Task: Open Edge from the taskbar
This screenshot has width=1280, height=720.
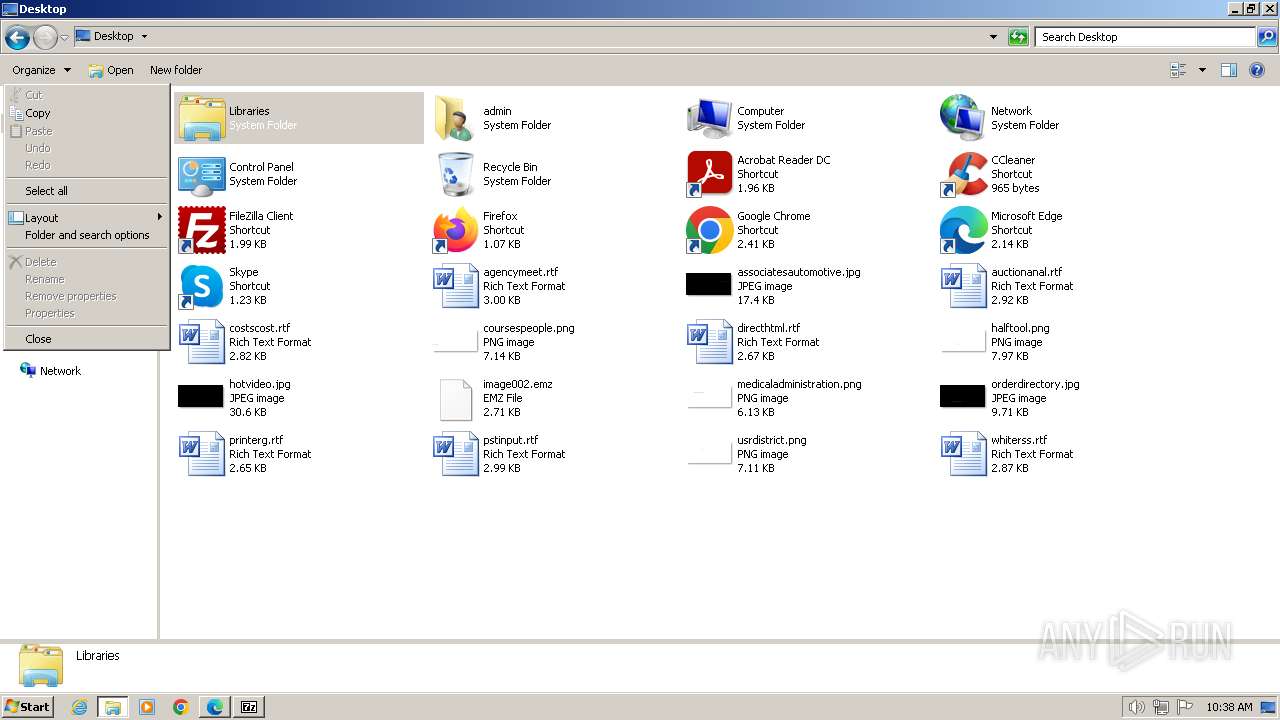Action: pos(215,707)
